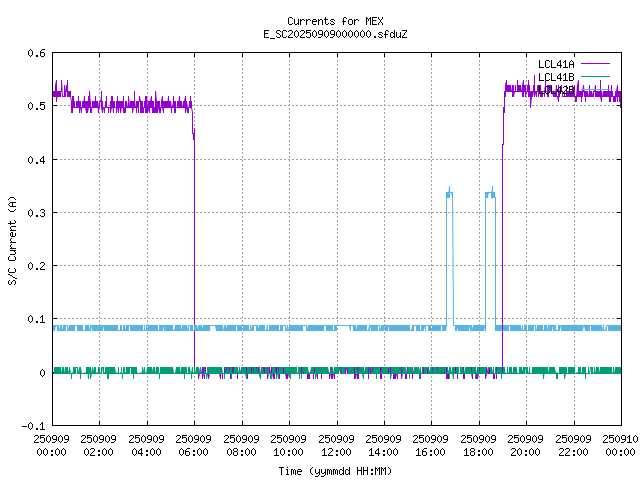The image size is (640, 480).
Task: Click the 12:00 x-axis tick label
Action: click(x=336, y=444)
